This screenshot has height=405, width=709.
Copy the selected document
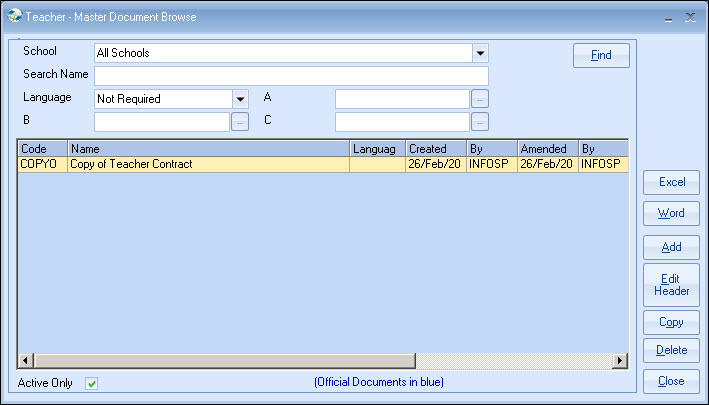671,322
